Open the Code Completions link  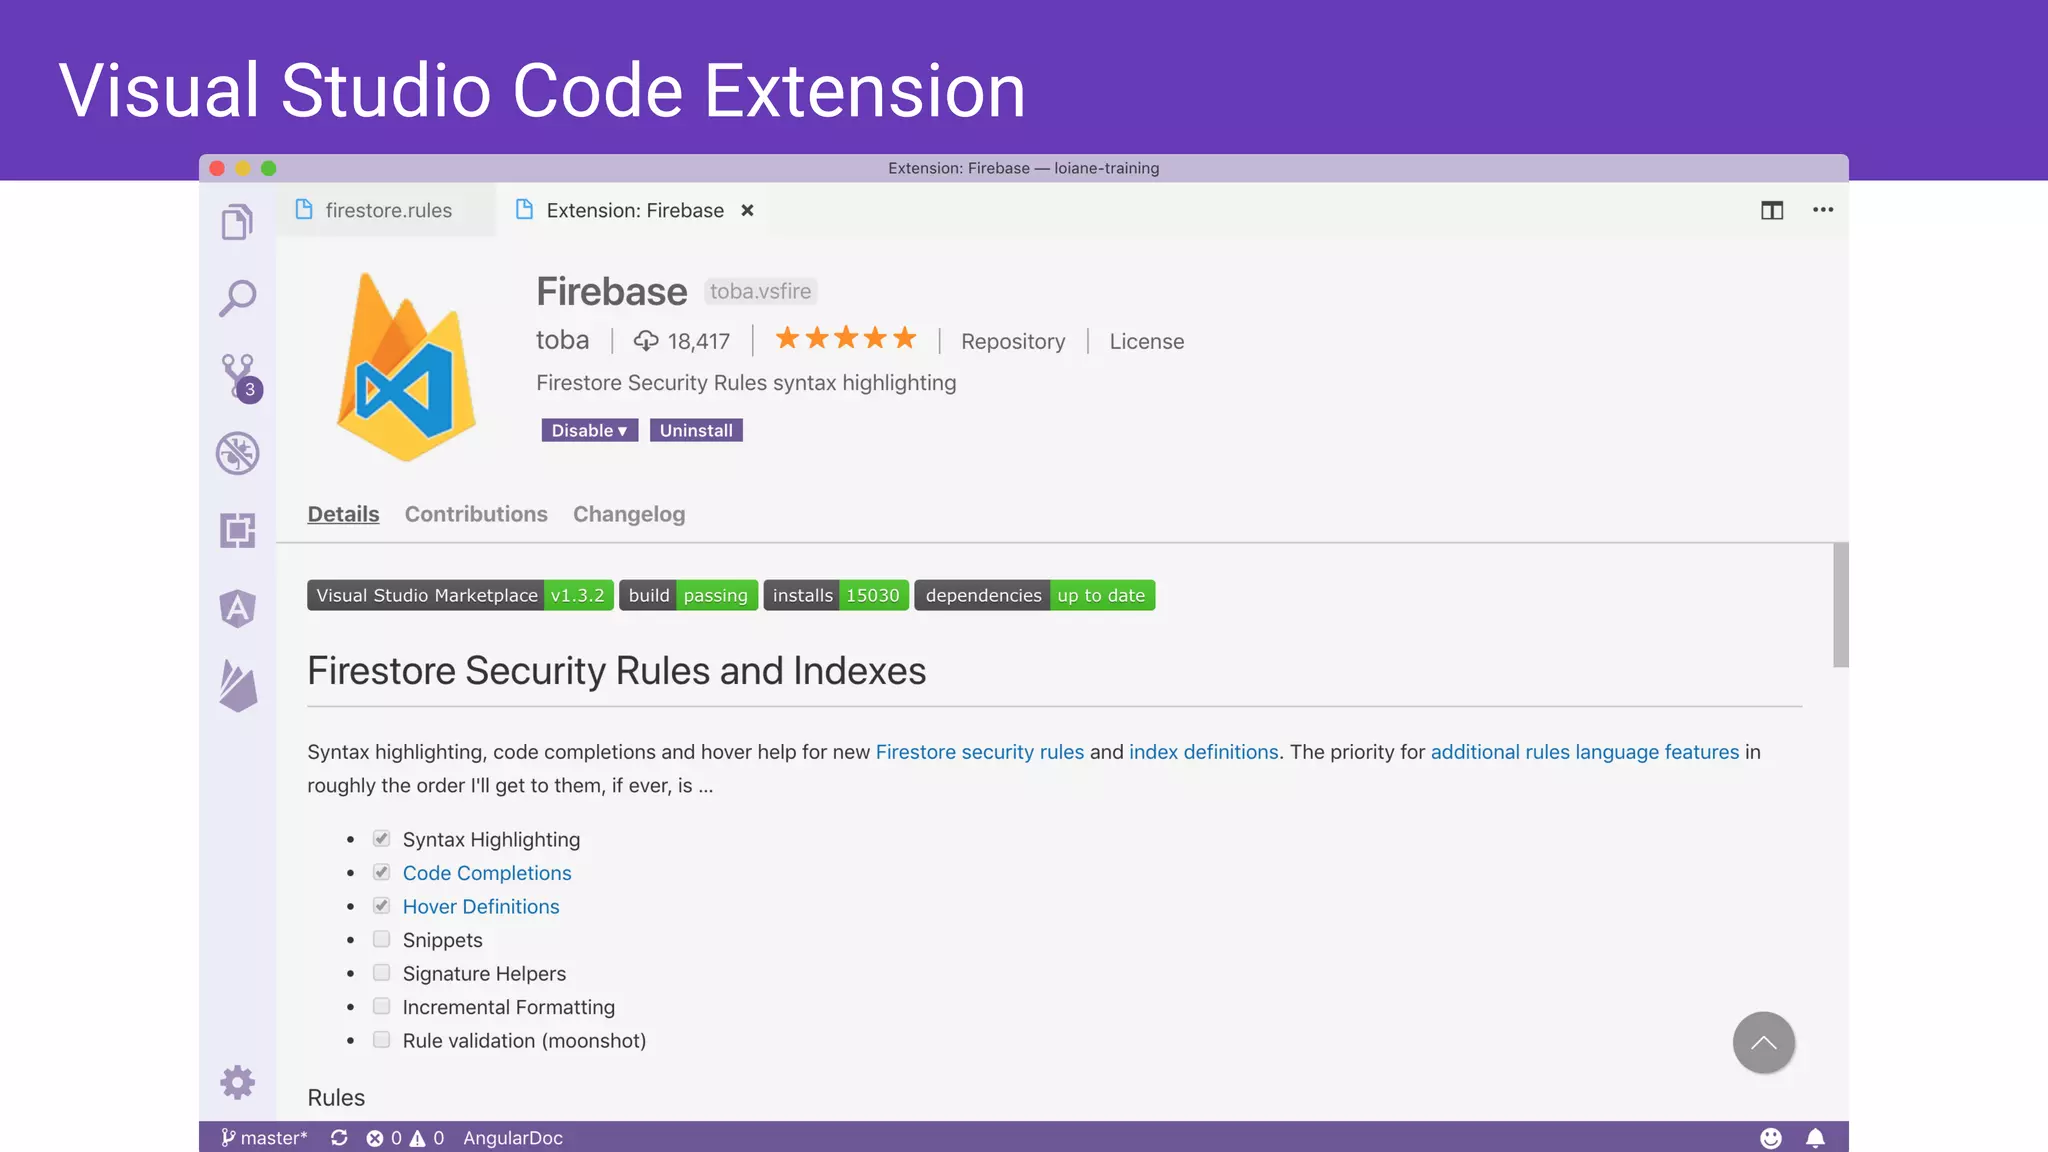pyautogui.click(x=487, y=873)
